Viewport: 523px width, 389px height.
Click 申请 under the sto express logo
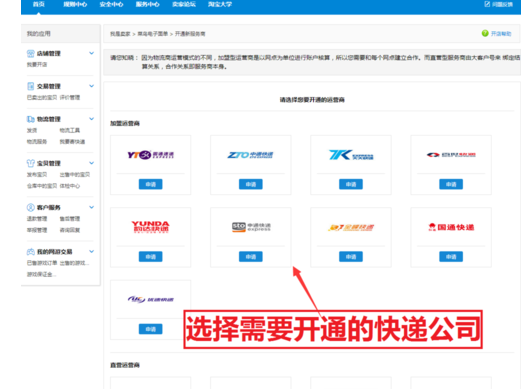point(250,257)
